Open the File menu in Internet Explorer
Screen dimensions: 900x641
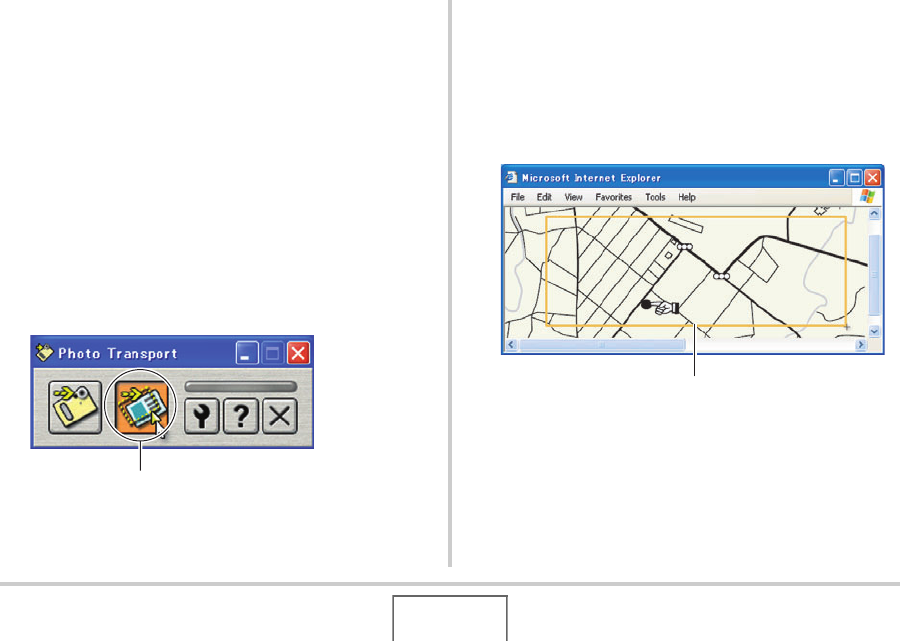[518, 197]
